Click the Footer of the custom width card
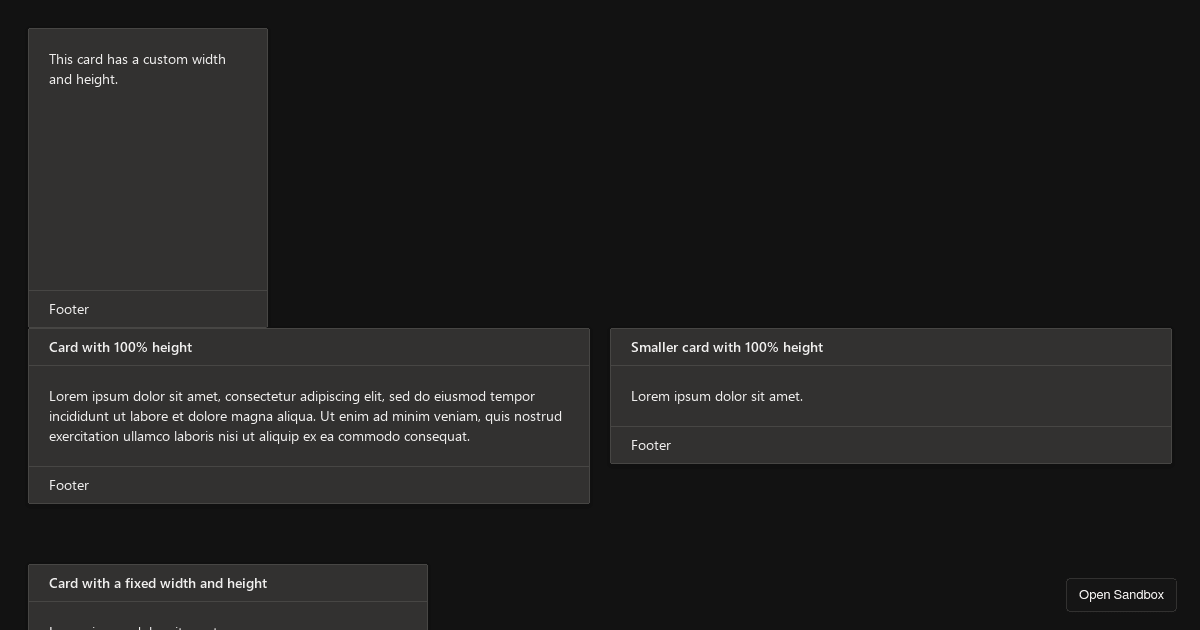 click(69, 309)
